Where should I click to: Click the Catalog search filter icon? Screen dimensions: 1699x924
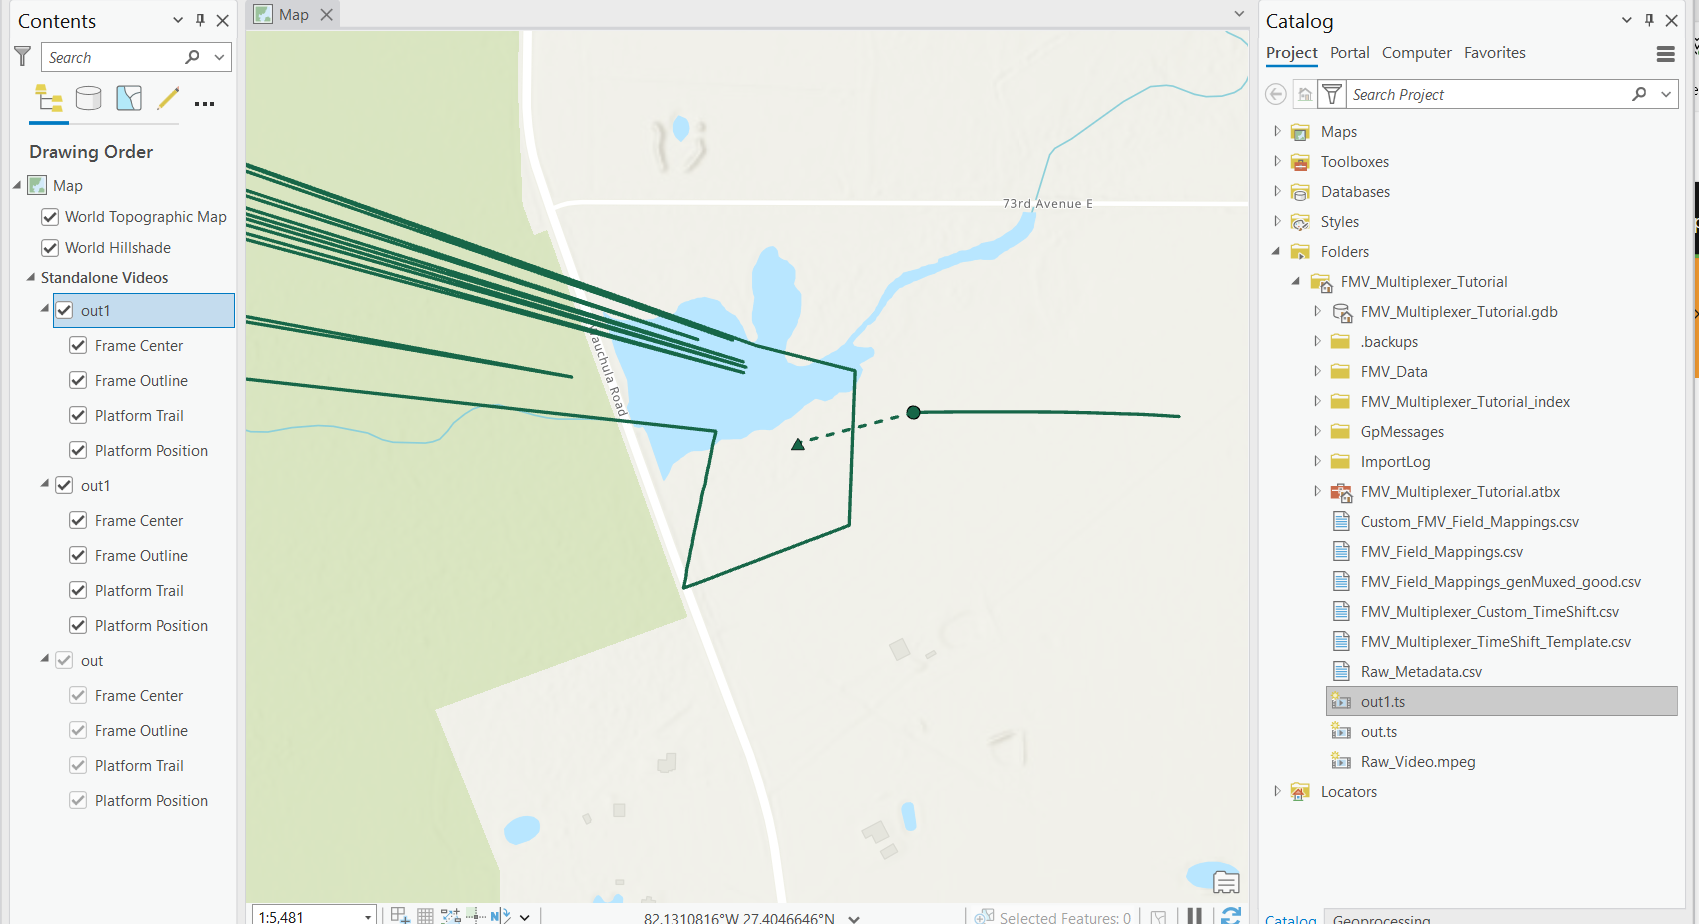[x=1331, y=93]
